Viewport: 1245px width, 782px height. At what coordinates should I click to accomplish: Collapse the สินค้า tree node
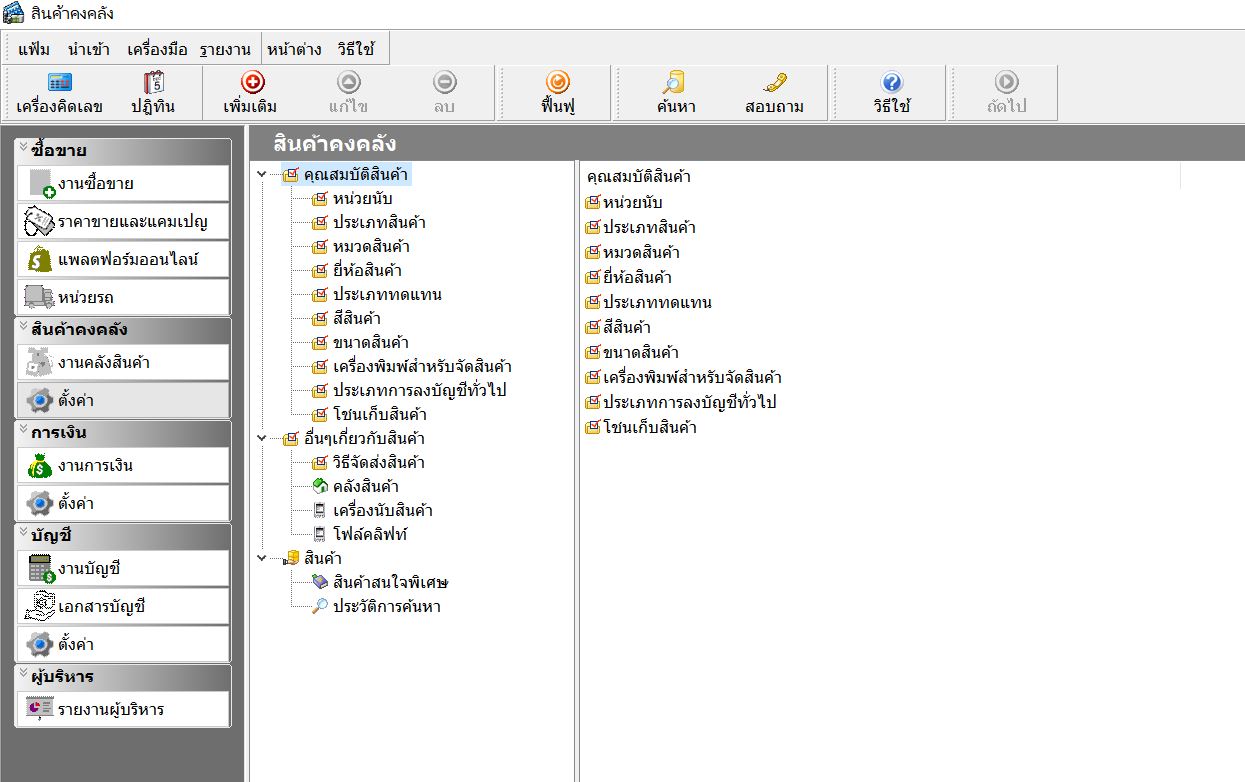[262, 558]
